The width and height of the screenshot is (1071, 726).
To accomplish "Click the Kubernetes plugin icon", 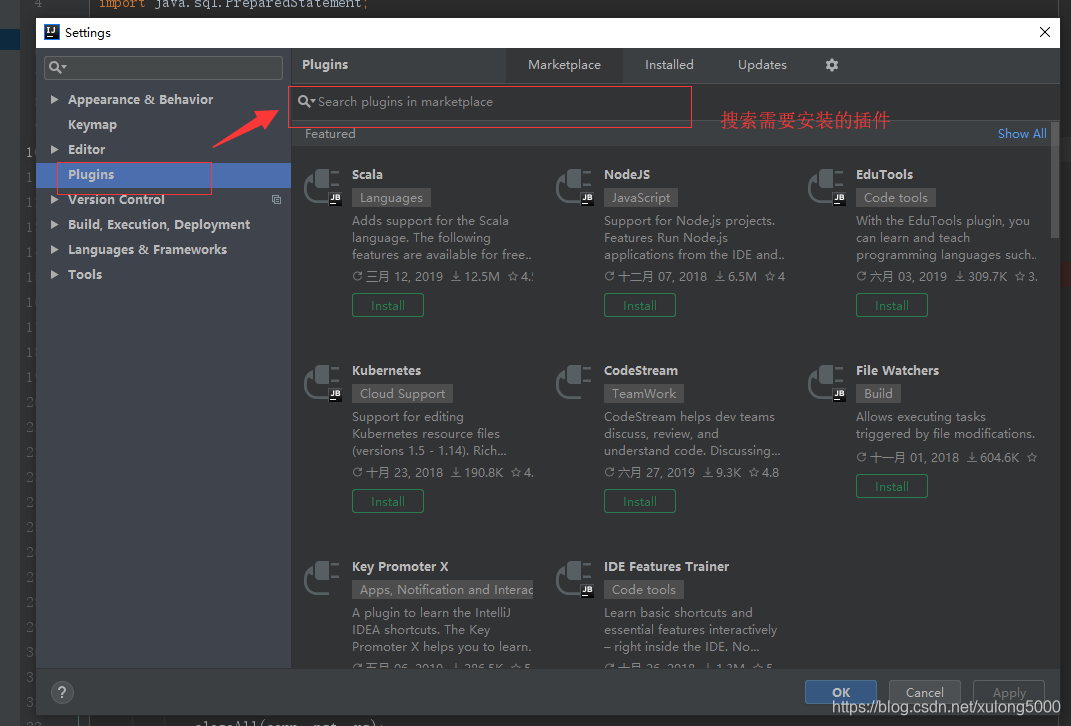I will (322, 382).
